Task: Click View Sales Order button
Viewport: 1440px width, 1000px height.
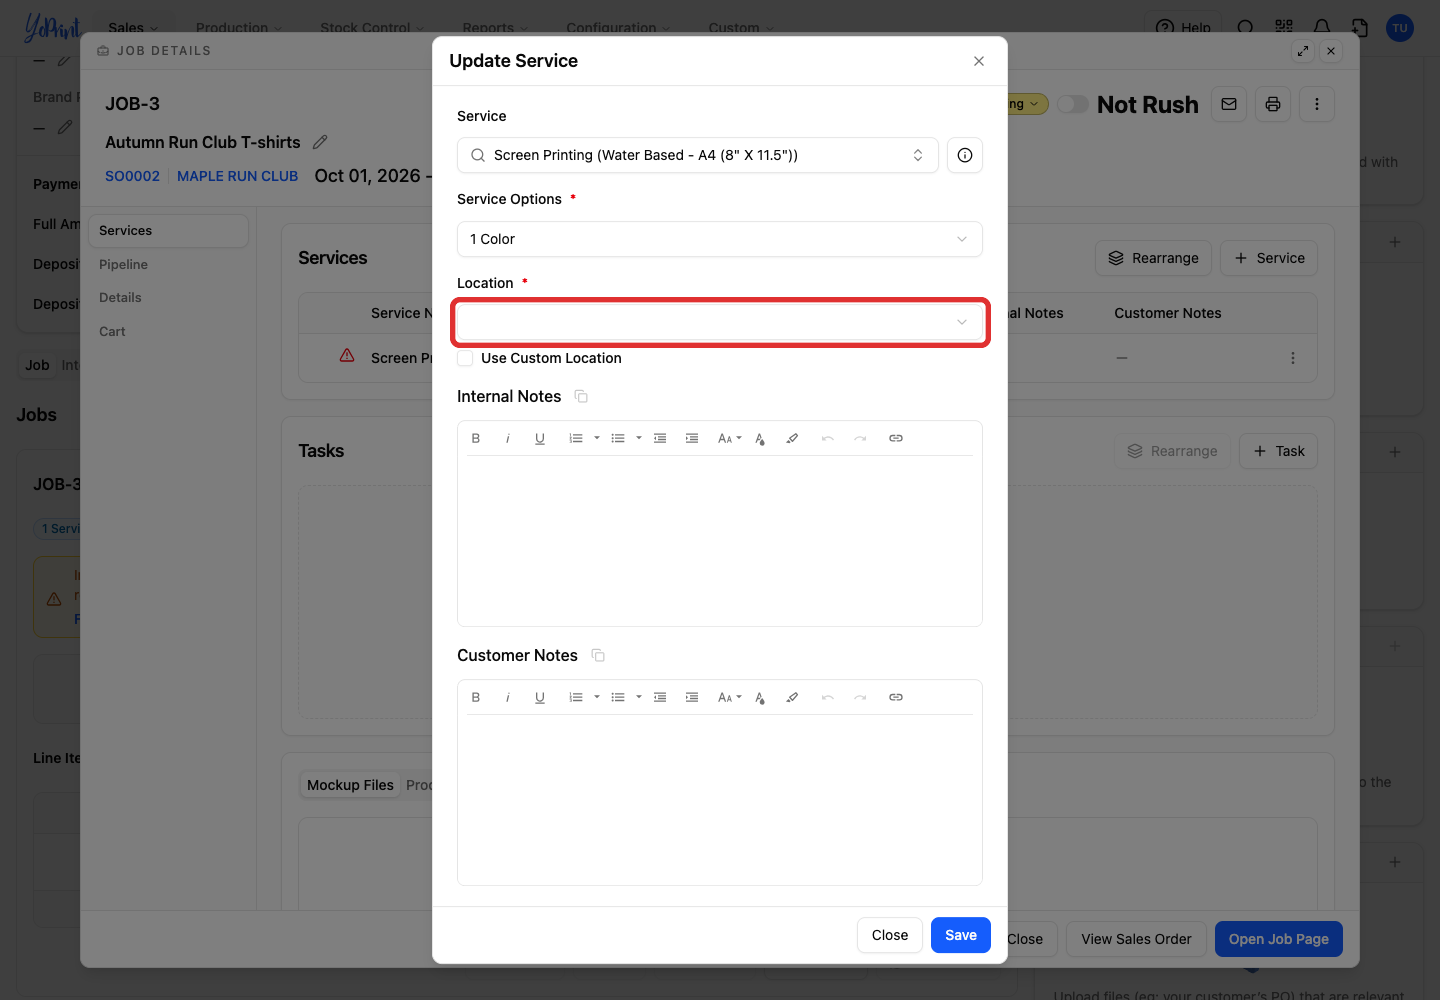Action: pos(1136,939)
